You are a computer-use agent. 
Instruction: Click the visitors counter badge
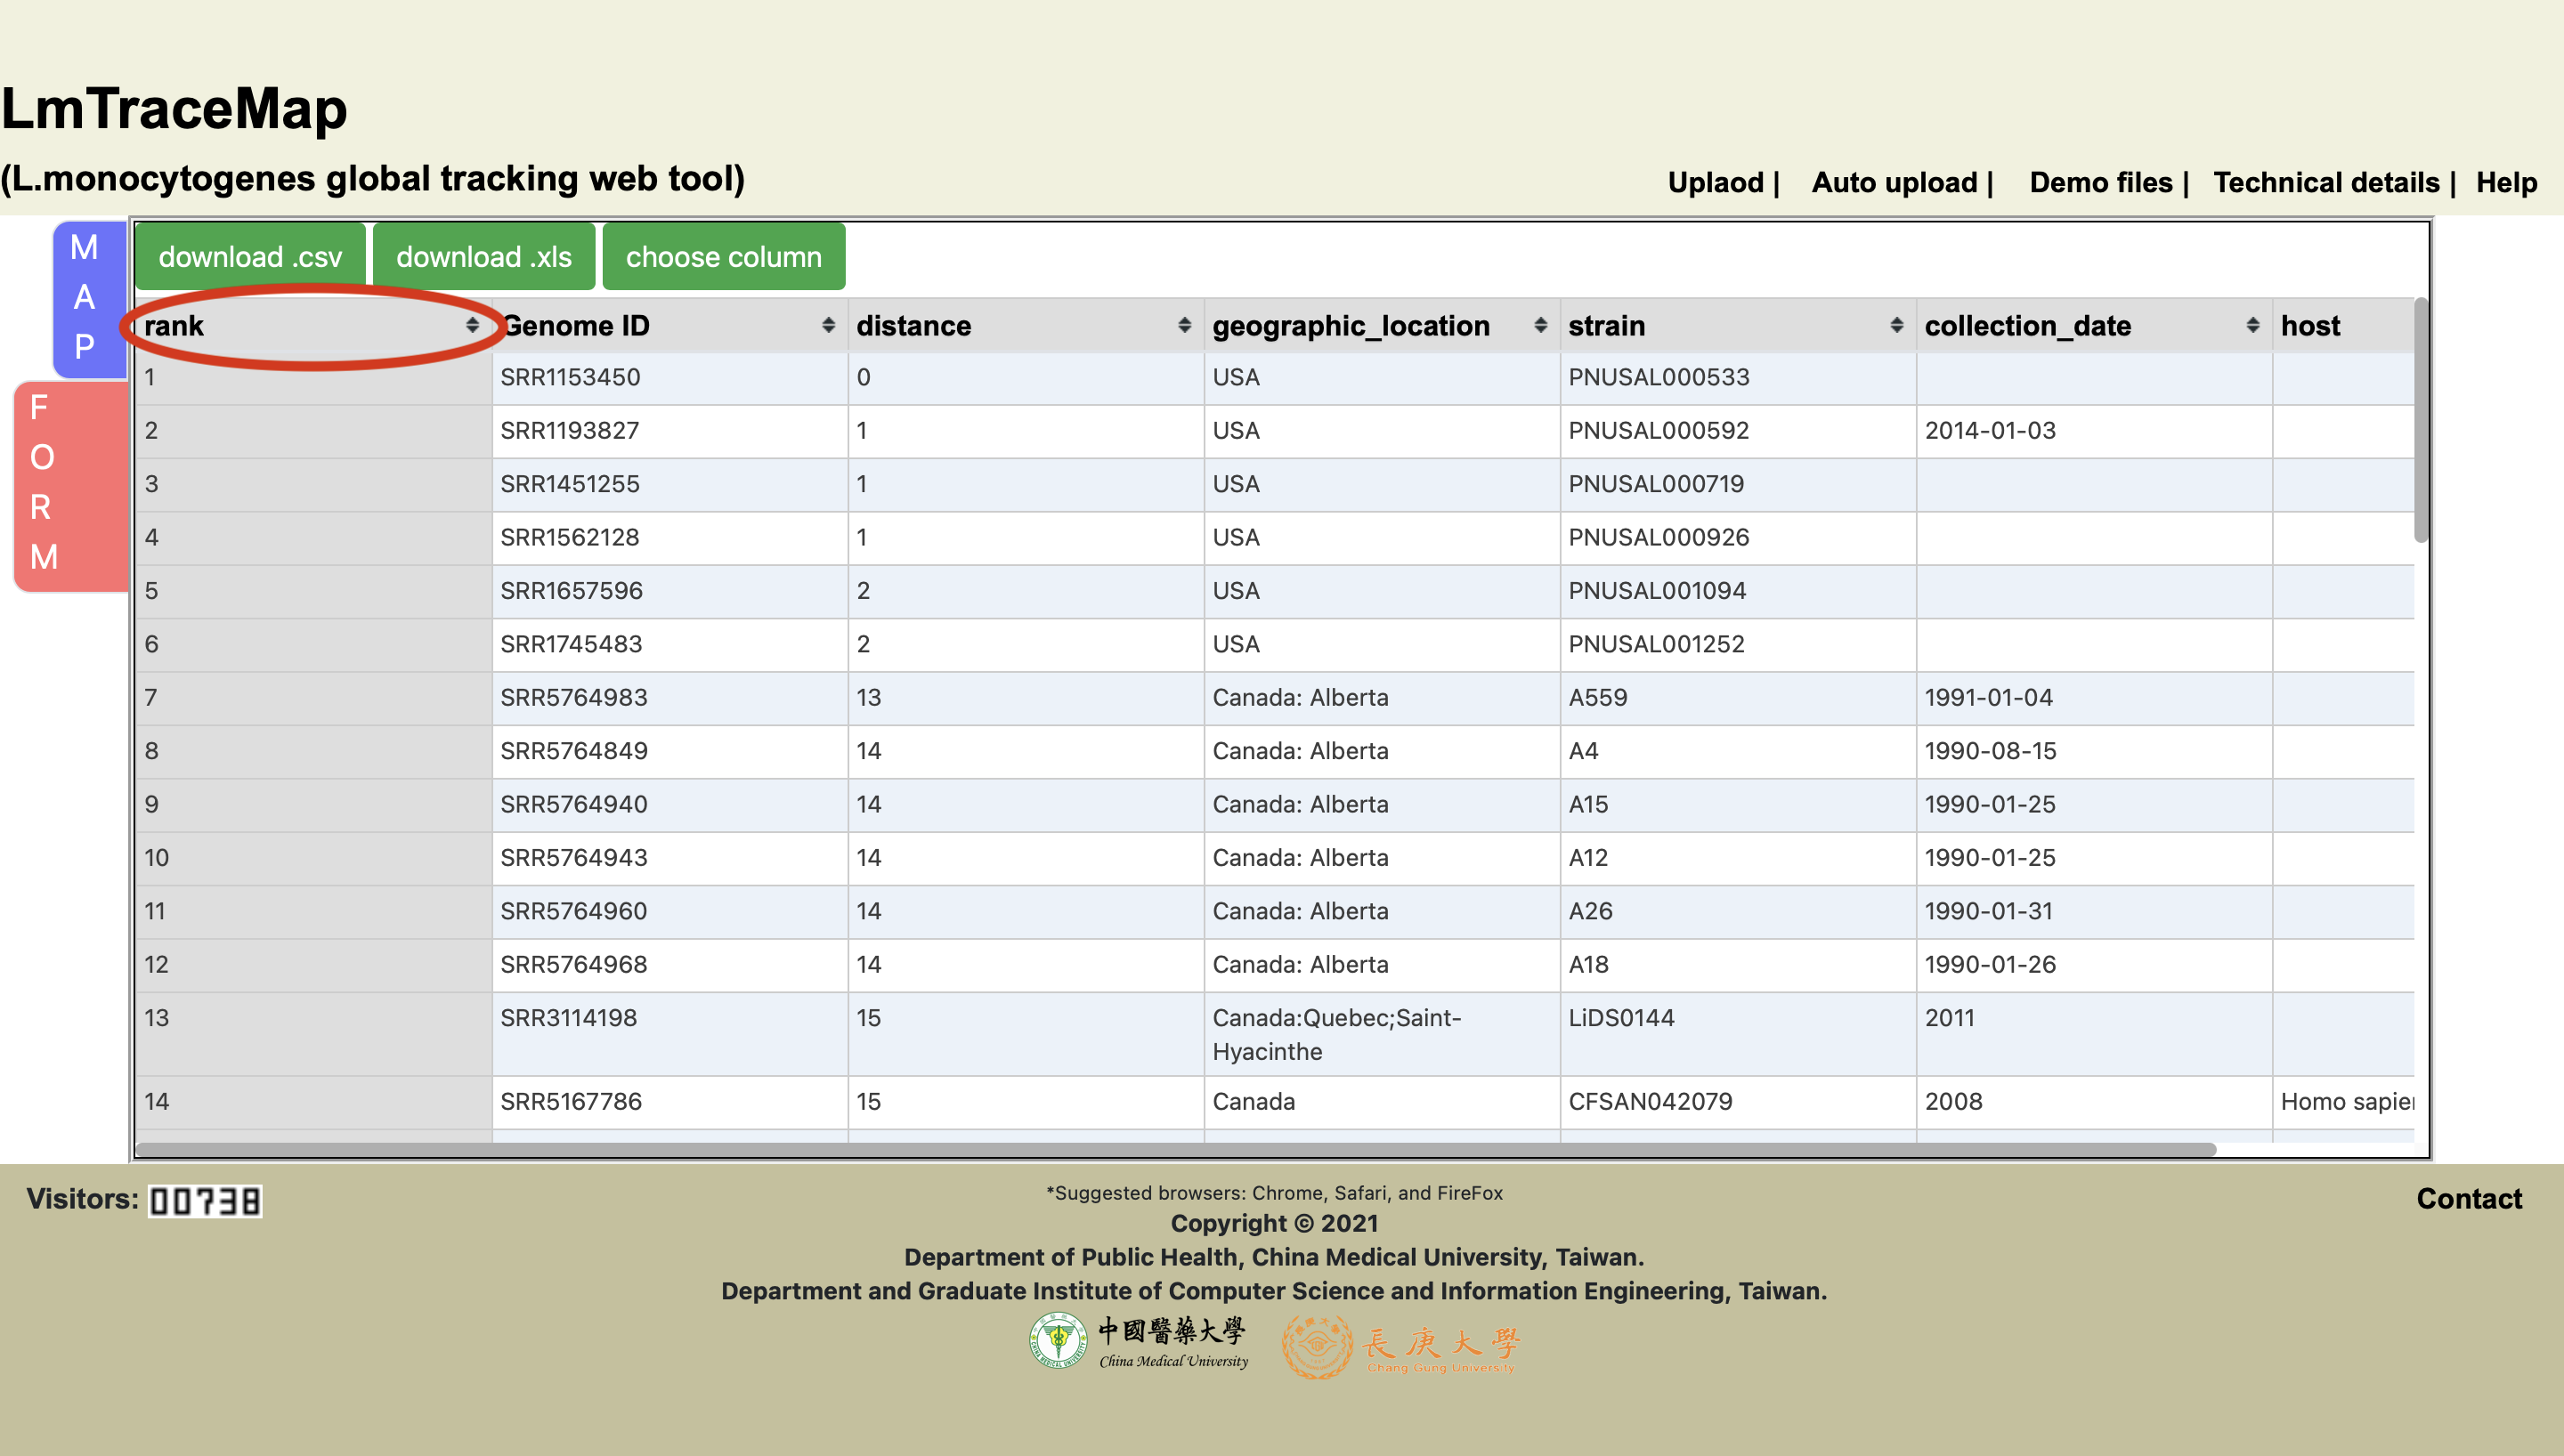[x=205, y=1200]
